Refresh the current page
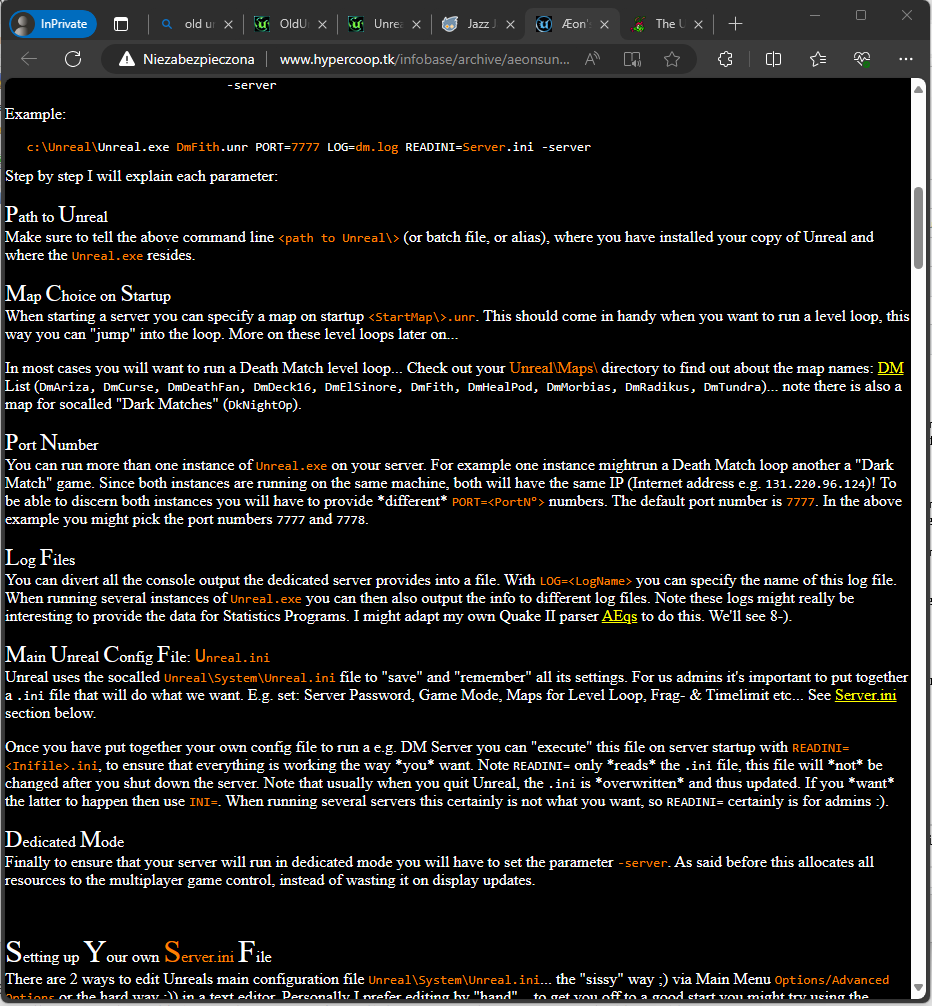Viewport: 932px width, 1006px height. point(73,59)
